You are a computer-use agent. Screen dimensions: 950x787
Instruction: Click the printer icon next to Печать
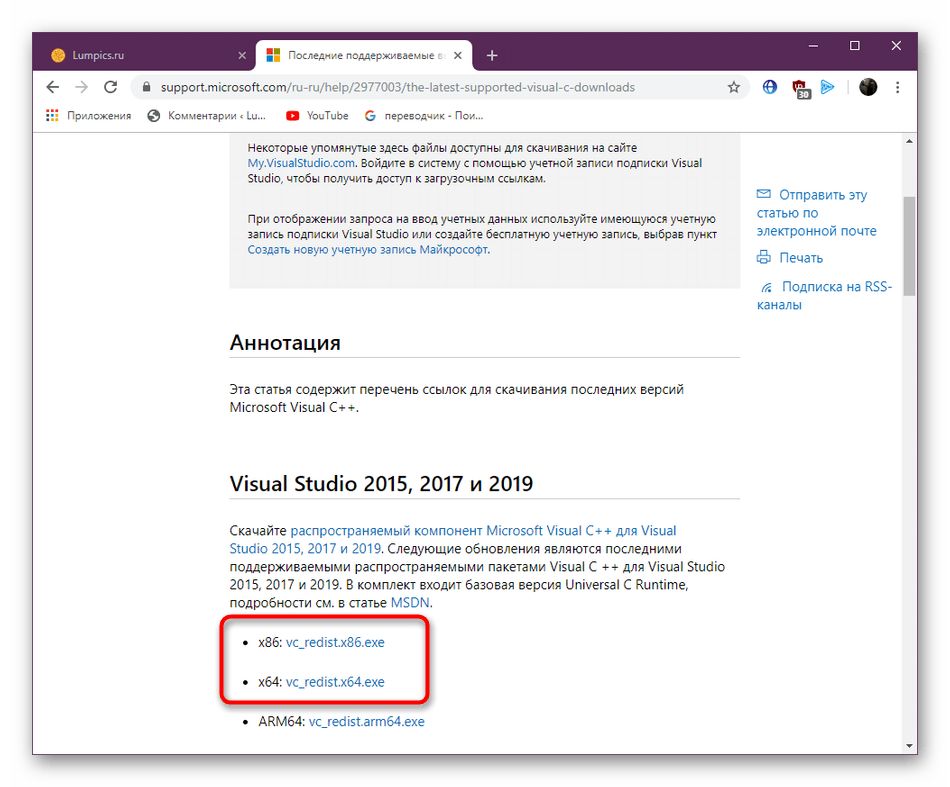763,257
